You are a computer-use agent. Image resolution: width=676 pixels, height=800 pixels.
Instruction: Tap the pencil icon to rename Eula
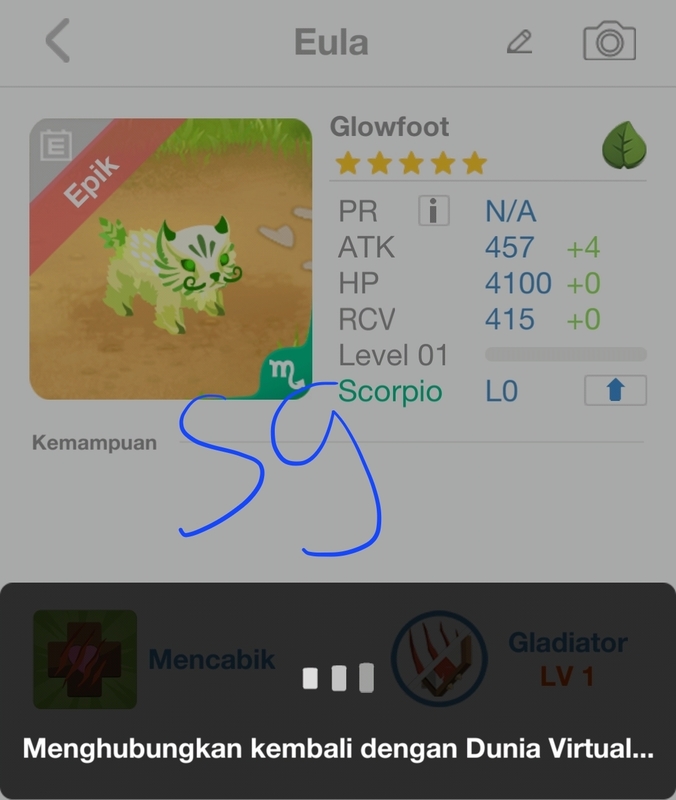click(x=519, y=42)
